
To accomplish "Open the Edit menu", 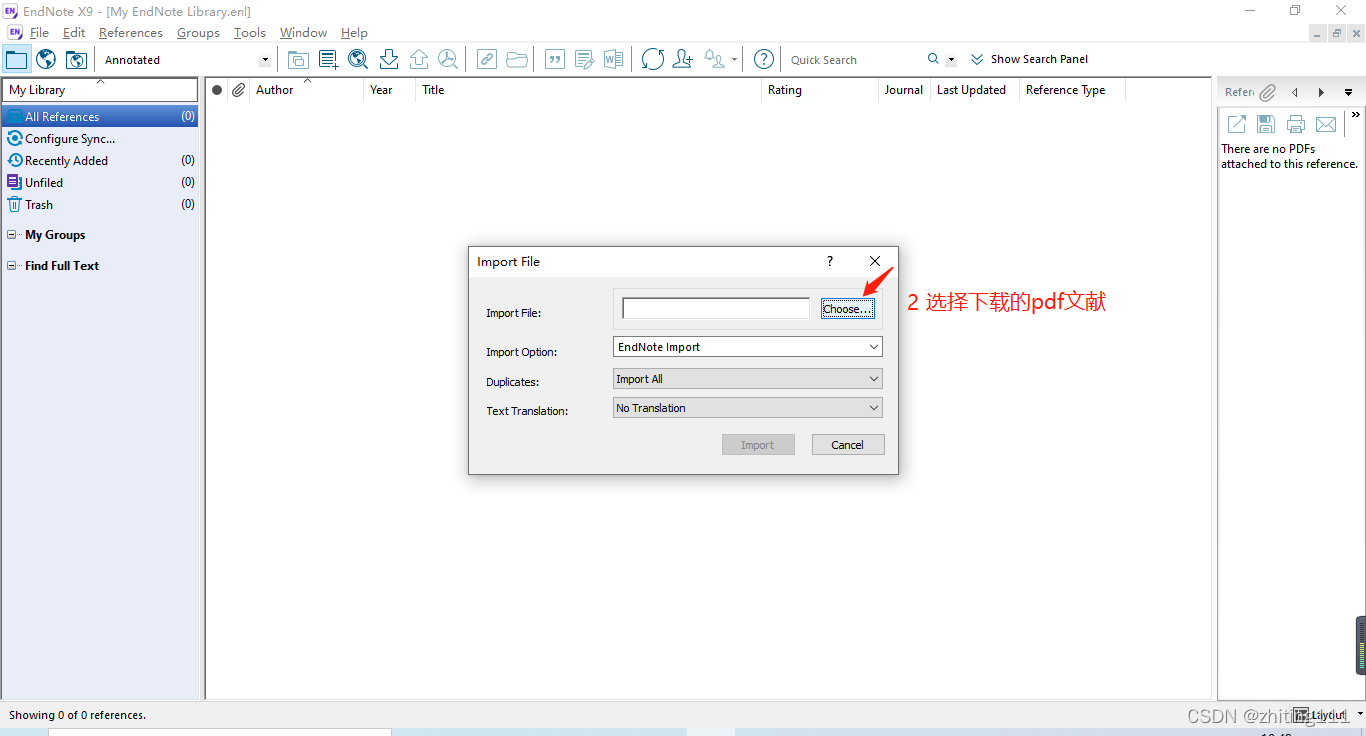I will click(x=74, y=33).
